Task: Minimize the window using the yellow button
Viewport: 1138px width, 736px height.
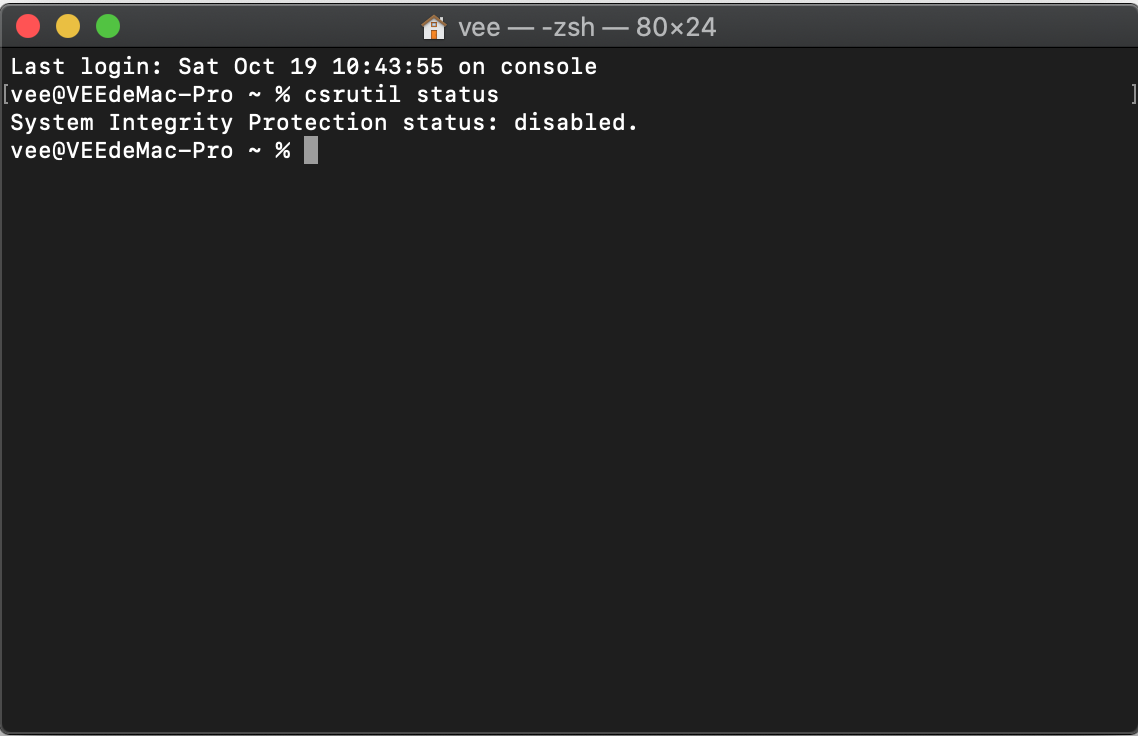Action: pyautogui.click(x=68, y=26)
